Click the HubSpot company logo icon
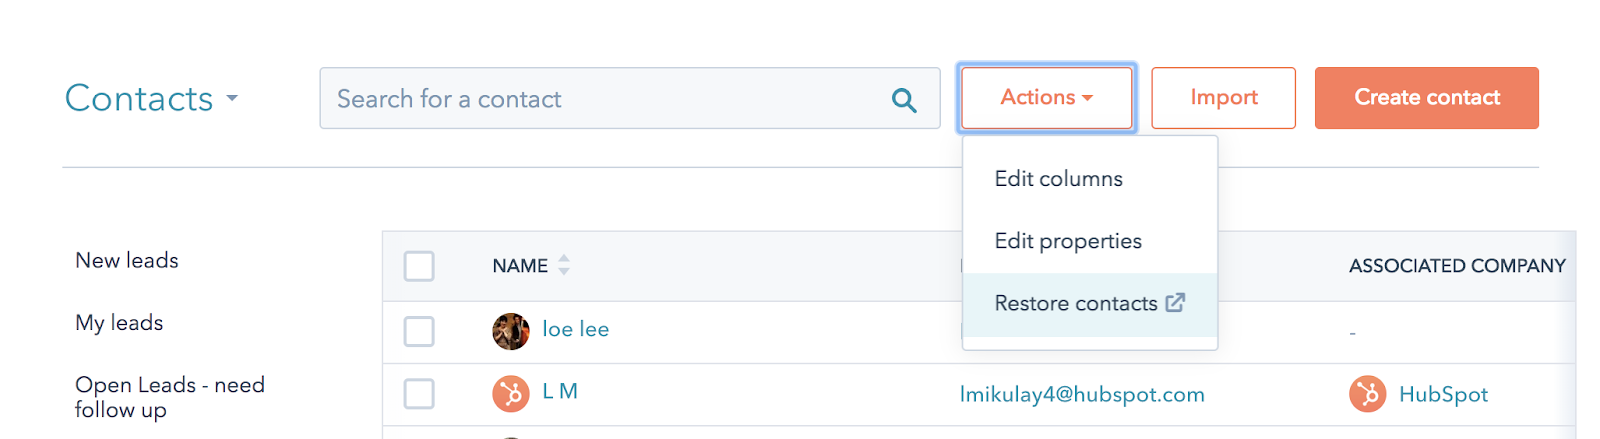 (1367, 394)
